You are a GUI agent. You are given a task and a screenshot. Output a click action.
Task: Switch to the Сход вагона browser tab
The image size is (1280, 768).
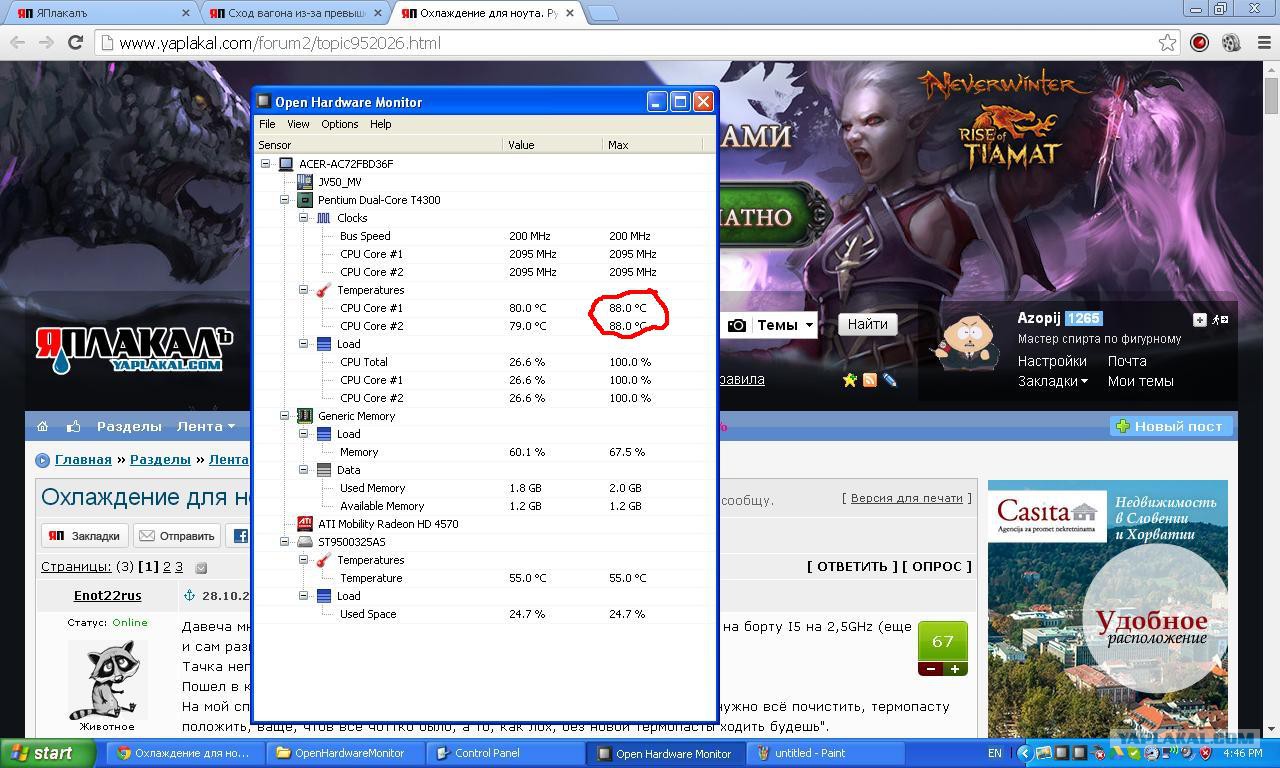296,13
